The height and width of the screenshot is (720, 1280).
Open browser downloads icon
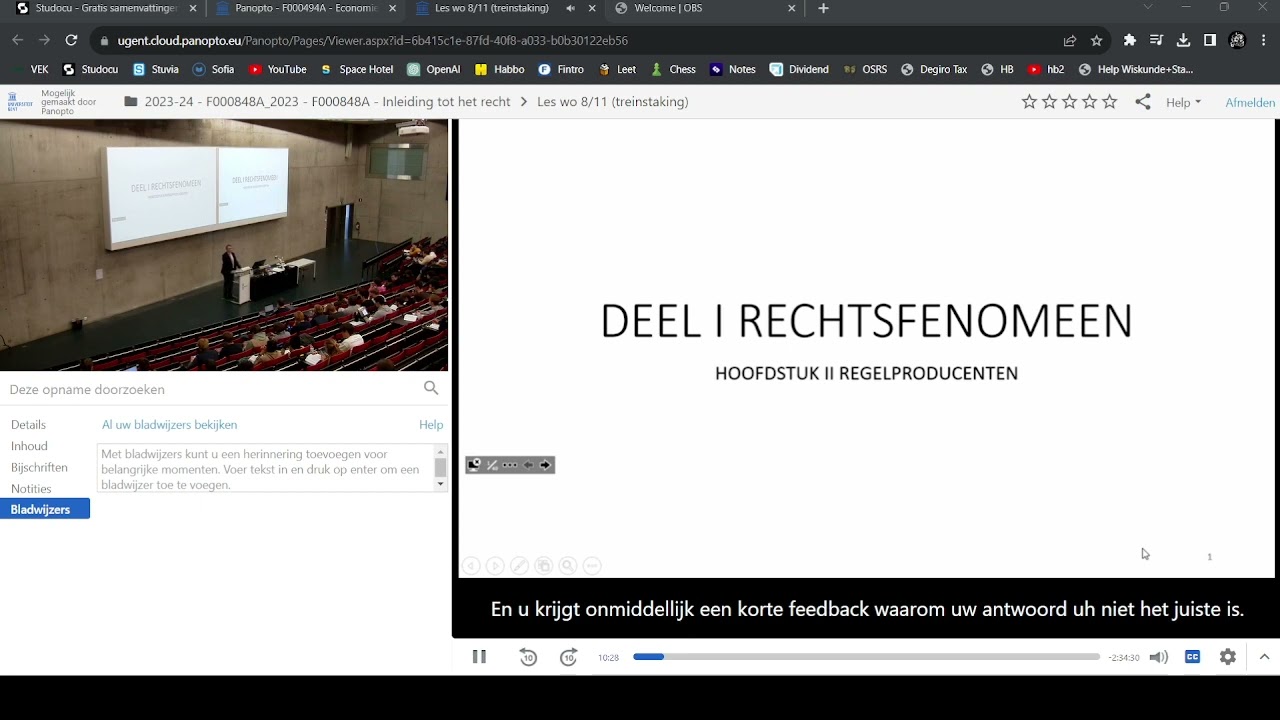pyautogui.click(x=1183, y=40)
